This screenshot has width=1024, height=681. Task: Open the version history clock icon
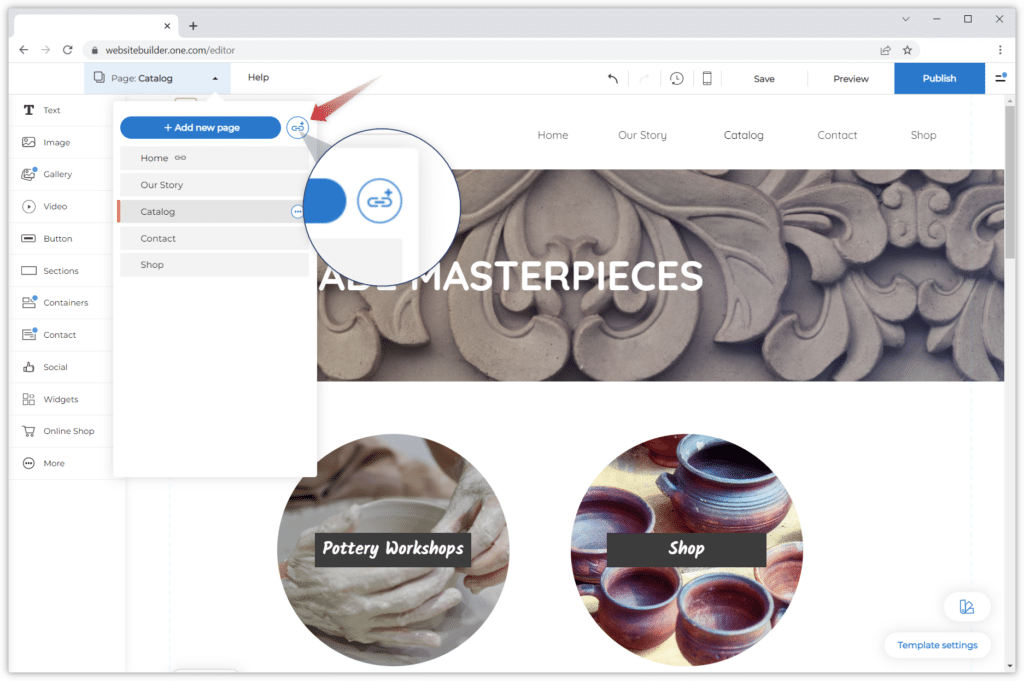coord(677,79)
